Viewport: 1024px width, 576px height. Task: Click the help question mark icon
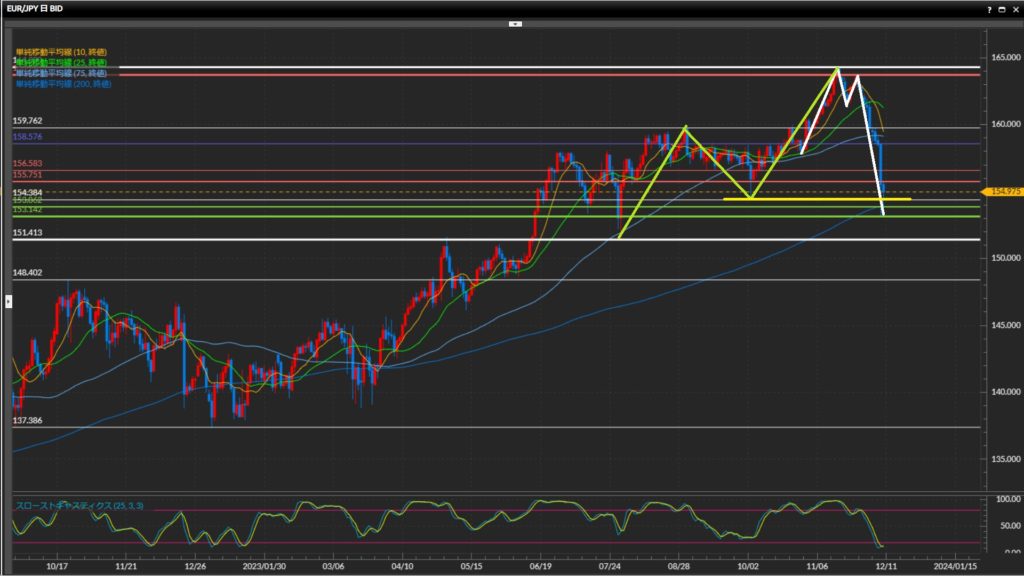coord(989,8)
